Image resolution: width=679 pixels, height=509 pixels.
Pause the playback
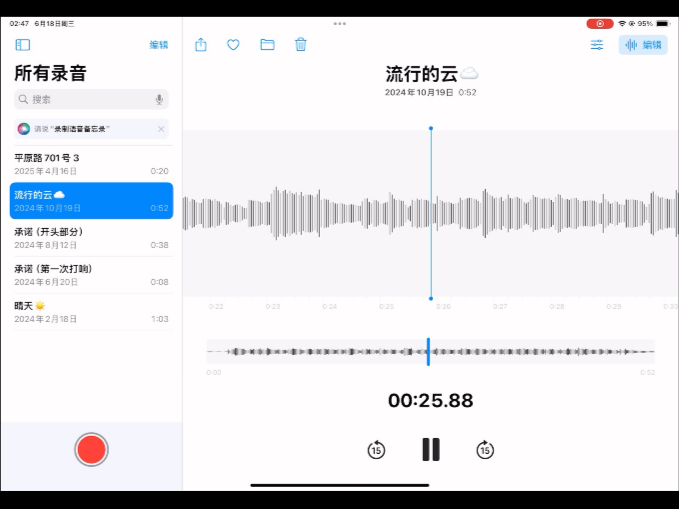pyautogui.click(x=431, y=449)
